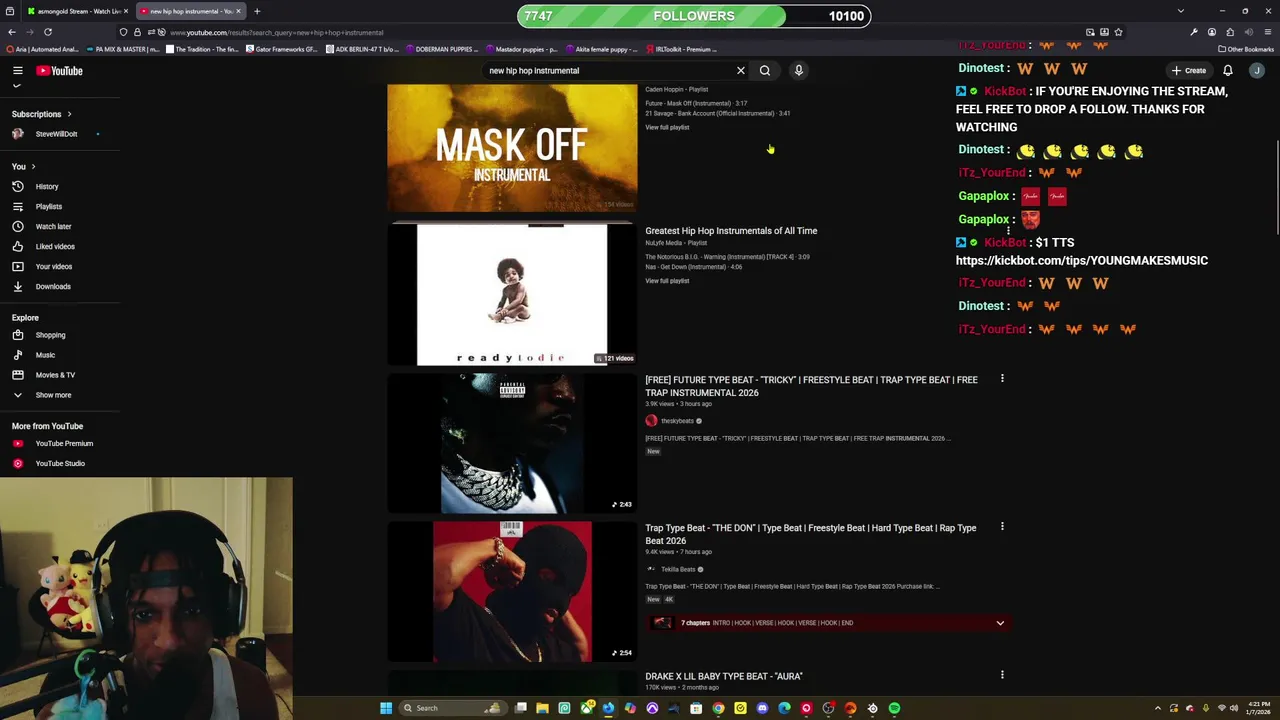Open a new browser tab
The image size is (1280, 720).
click(257, 11)
